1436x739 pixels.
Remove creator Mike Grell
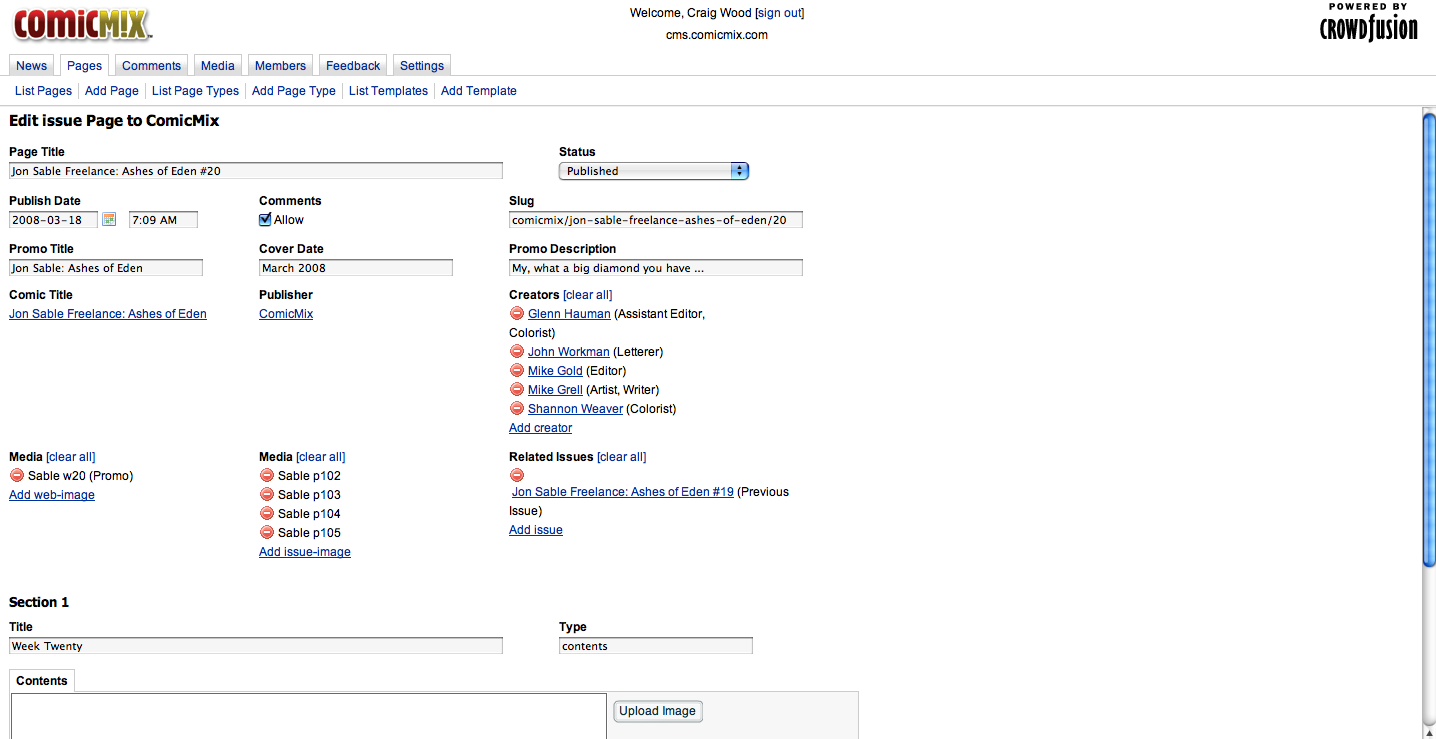point(517,390)
